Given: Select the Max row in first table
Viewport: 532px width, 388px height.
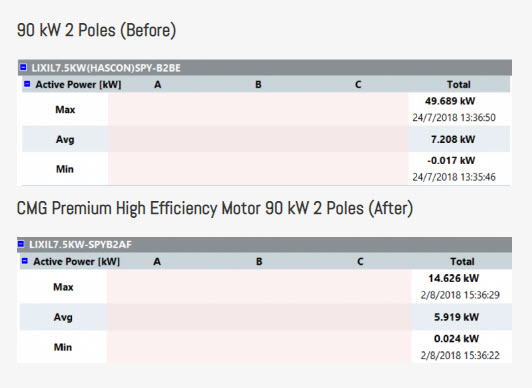Looking at the screenshot, I should tap(266, 109).
